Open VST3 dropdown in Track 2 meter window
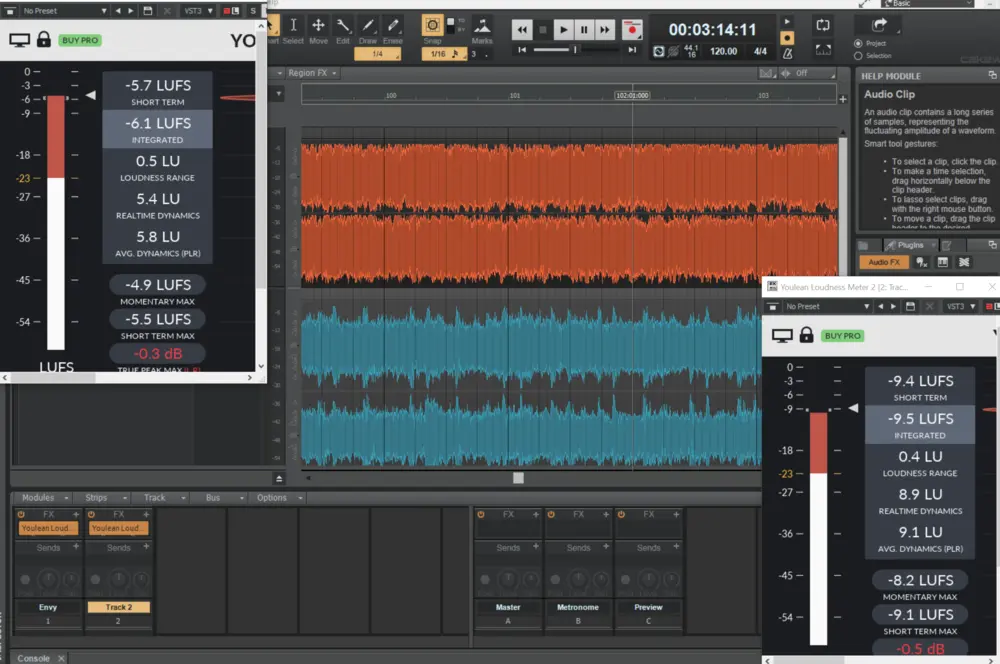This screenshot has width=1000, height=664. coord(961,306)
